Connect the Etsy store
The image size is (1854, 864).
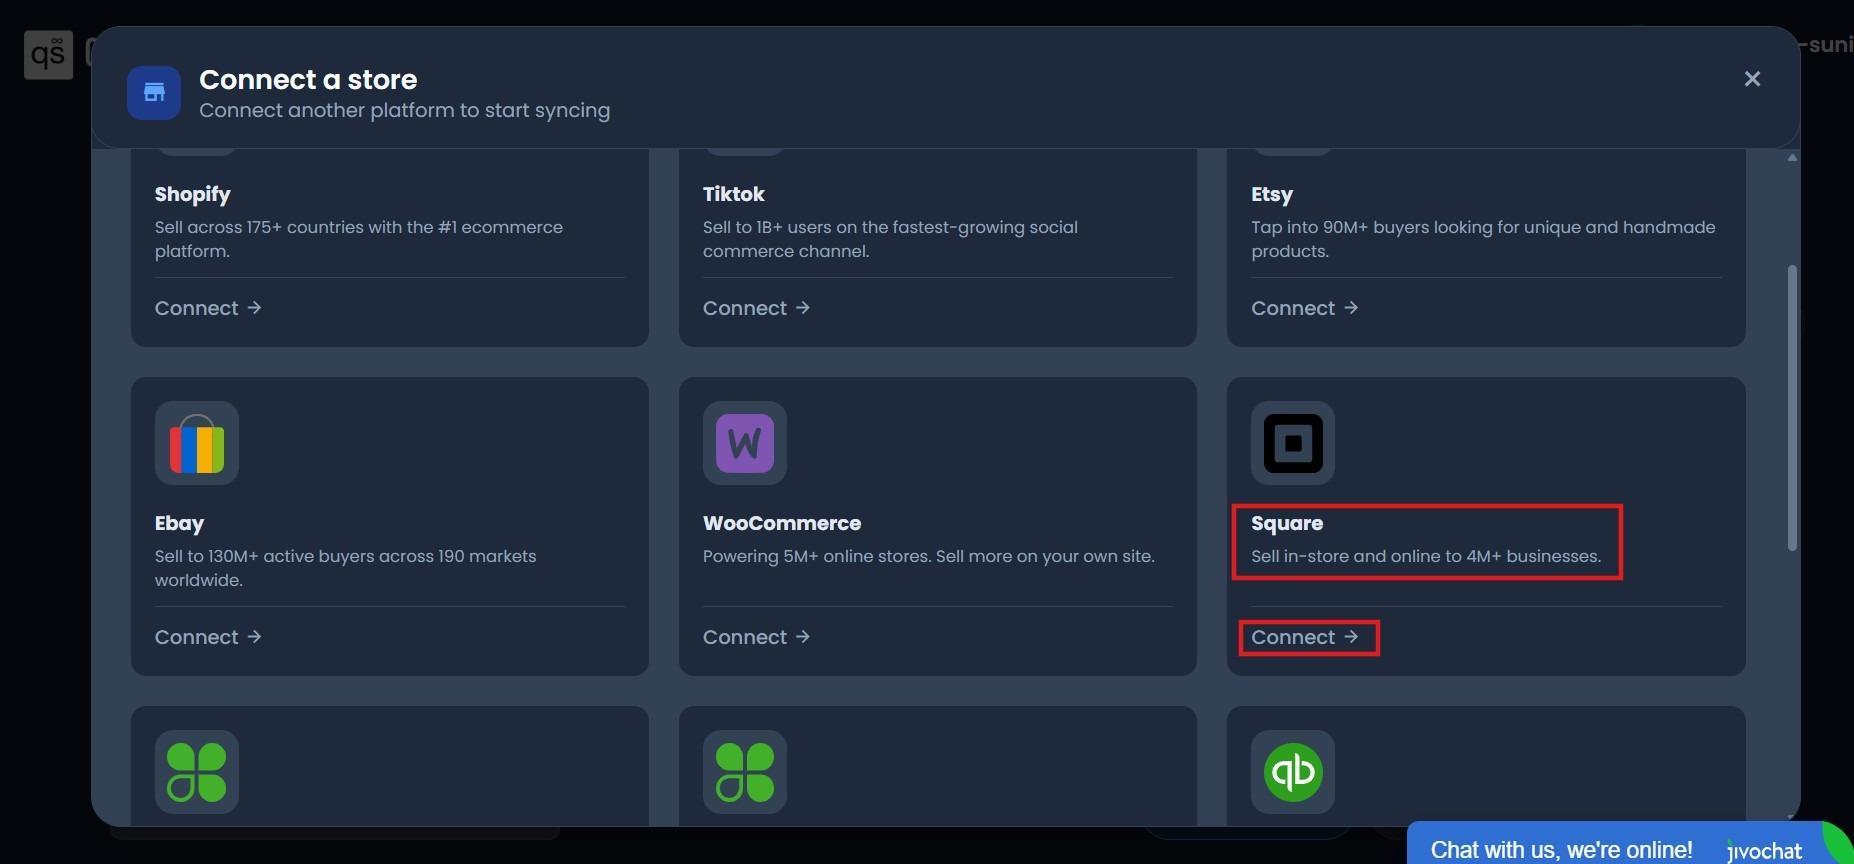pyautogui.click(x=1304, y=308)
